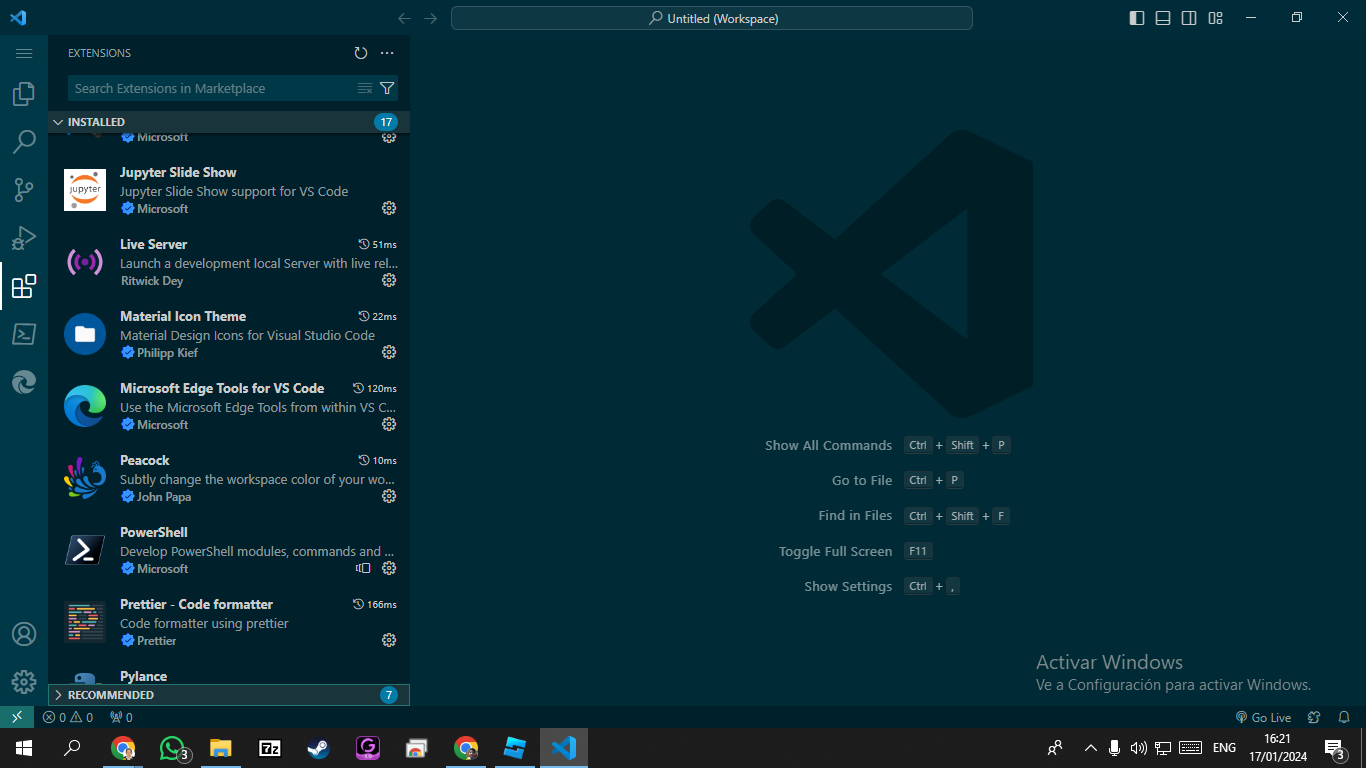Open the ENG language selector
This screenshot has height=768, width=1366.
coord(1224,748)
